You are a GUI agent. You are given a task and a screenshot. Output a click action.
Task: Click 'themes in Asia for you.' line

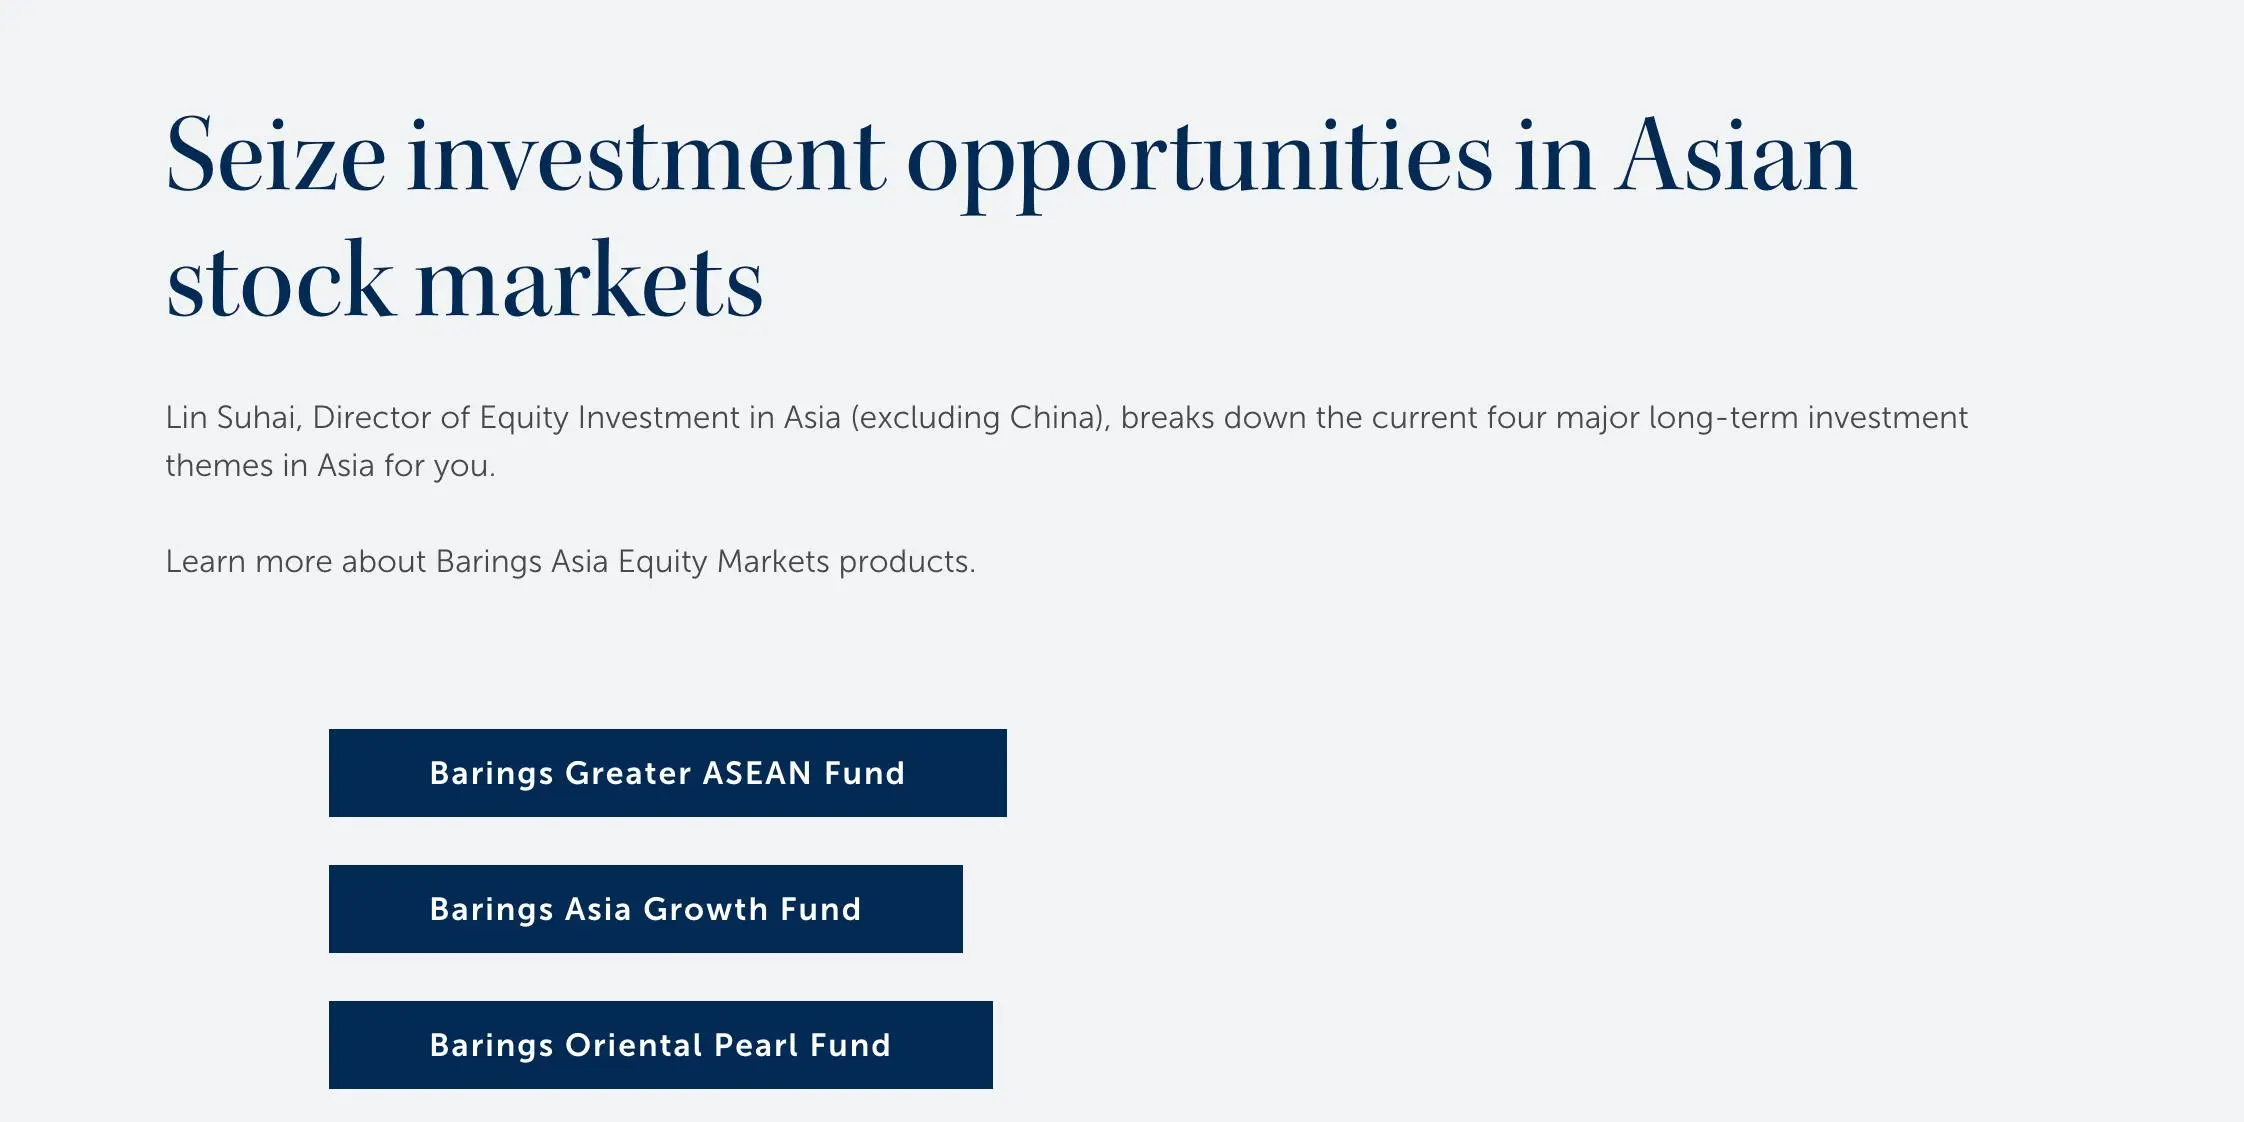(x=330, y=465)
